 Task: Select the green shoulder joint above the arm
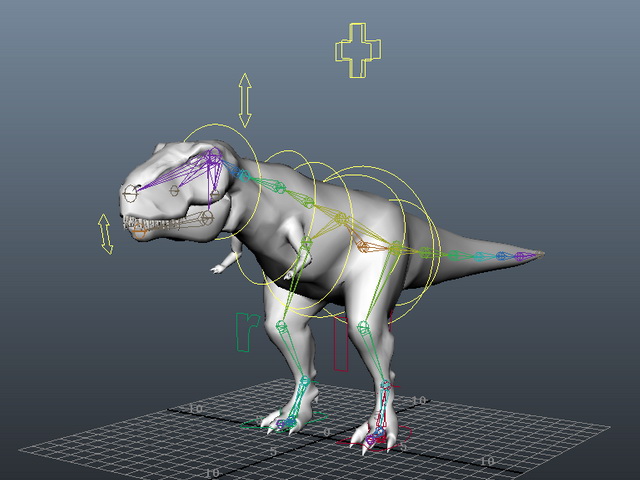pyautogui.click(x=306, y=241)
